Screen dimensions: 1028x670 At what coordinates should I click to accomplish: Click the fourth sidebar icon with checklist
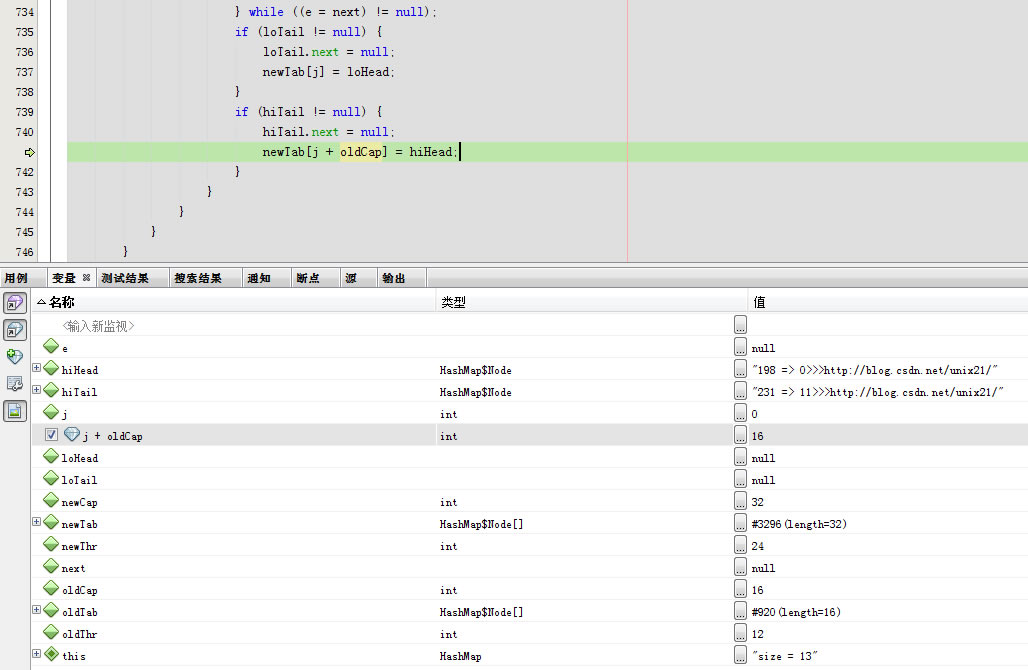(x=14, y=384)
